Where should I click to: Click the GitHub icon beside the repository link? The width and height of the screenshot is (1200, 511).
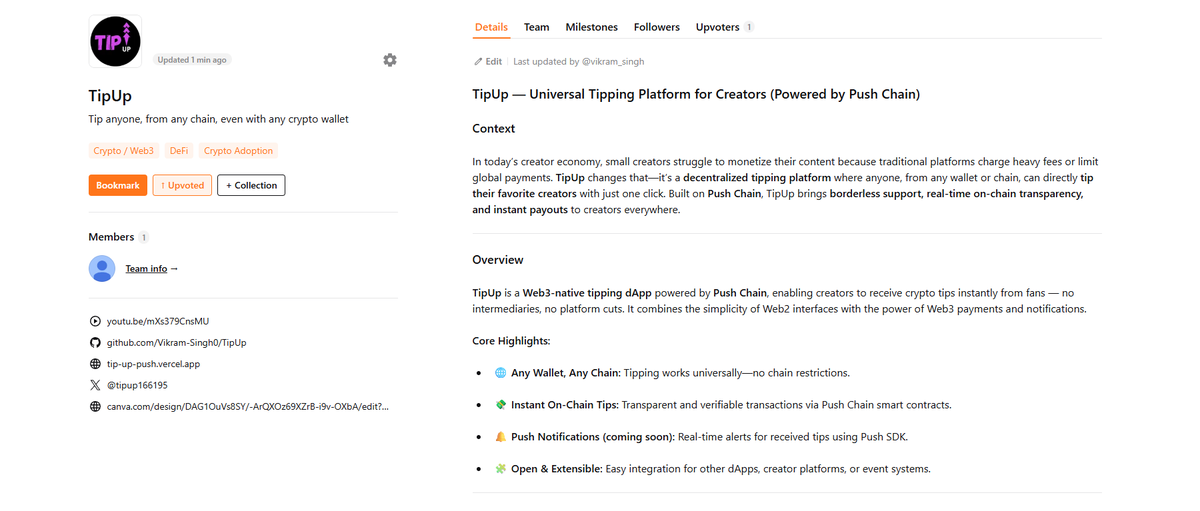pos(95,342)
